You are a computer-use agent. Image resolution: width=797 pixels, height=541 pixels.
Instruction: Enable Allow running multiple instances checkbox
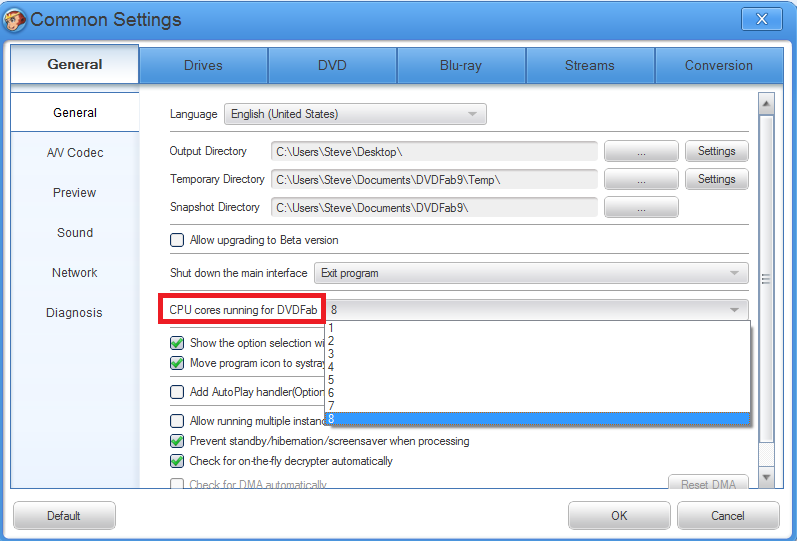(x=177, y=421)
